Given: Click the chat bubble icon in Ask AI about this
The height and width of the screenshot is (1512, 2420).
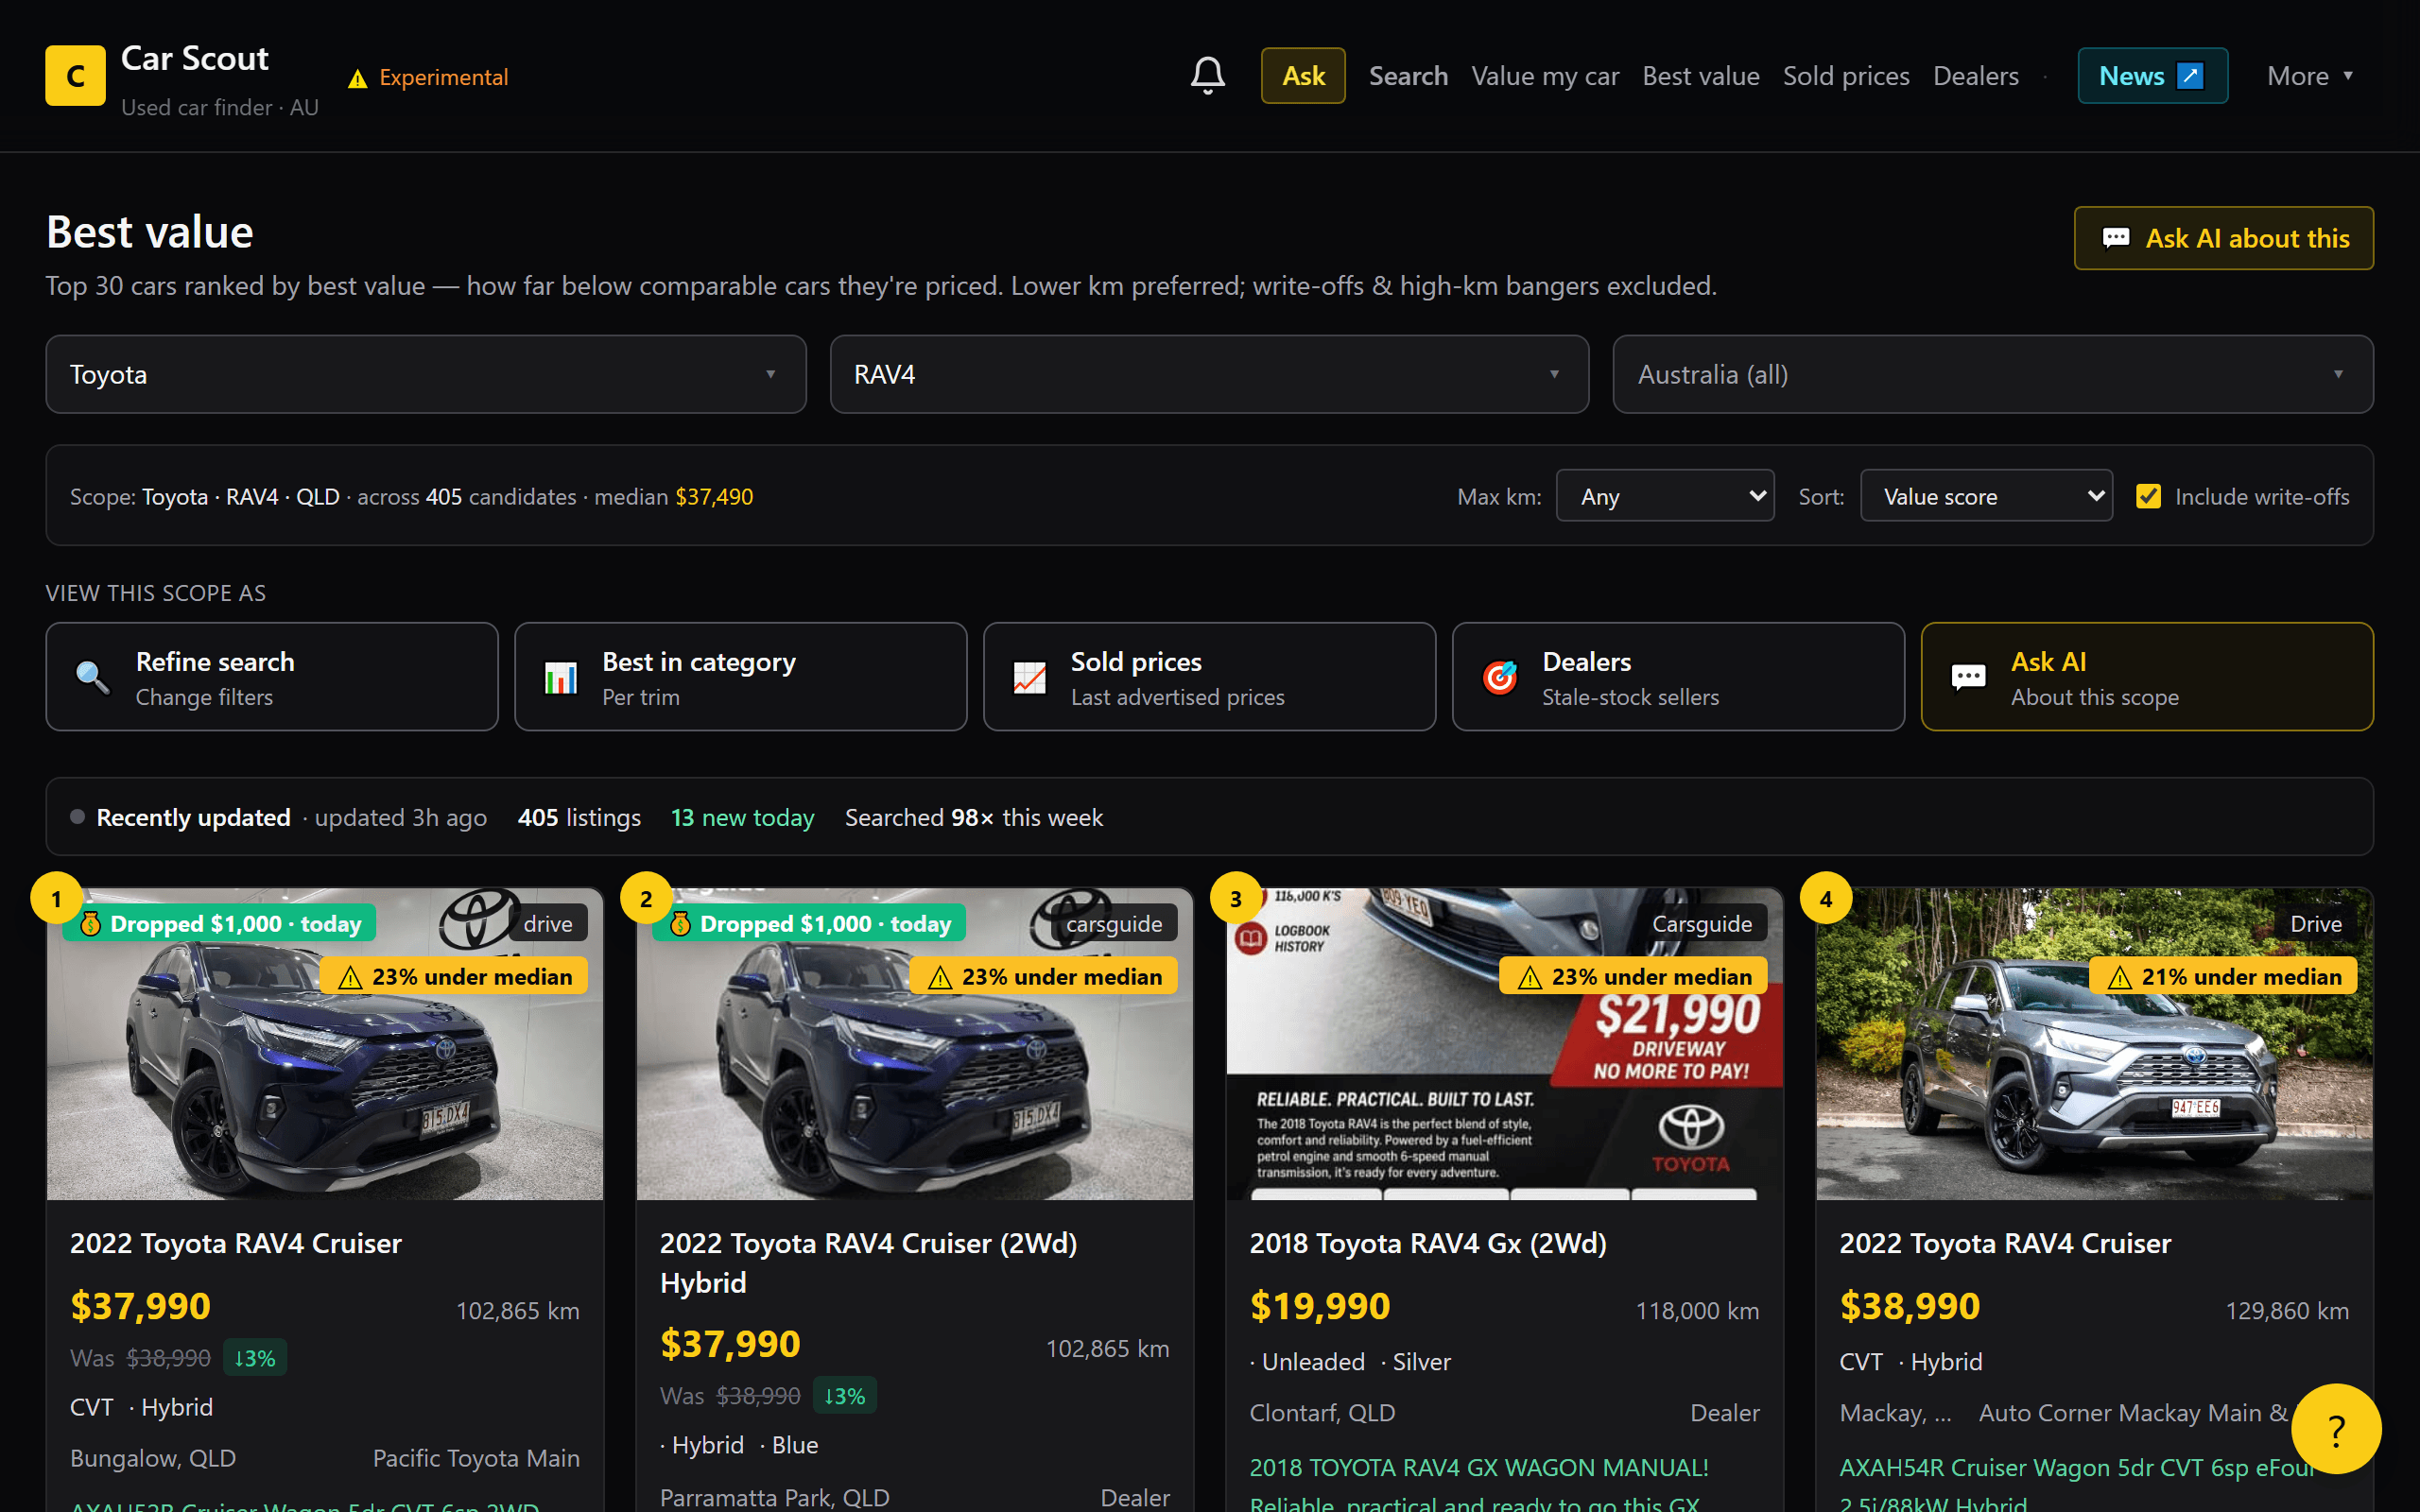Looking at the screenshot, I should pyautogui.click(x=2115, y=238).
